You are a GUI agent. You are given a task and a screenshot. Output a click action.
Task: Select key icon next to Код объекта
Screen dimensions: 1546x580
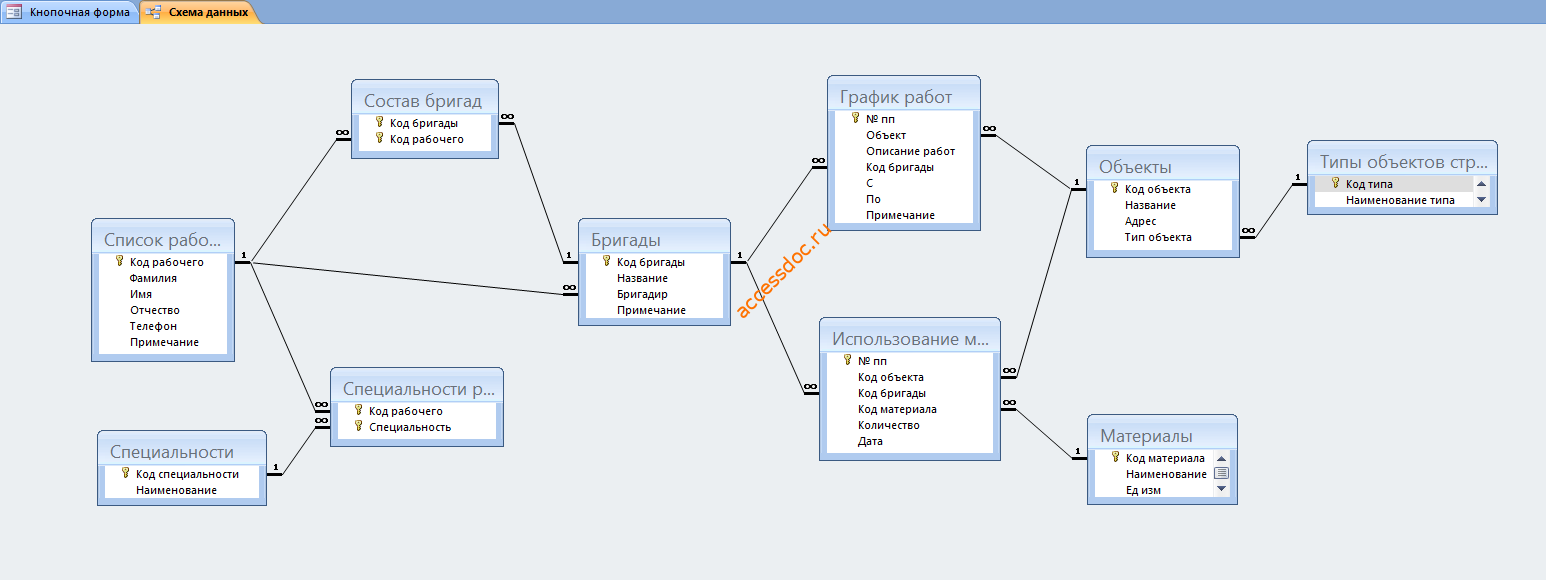coord(1115,188)
